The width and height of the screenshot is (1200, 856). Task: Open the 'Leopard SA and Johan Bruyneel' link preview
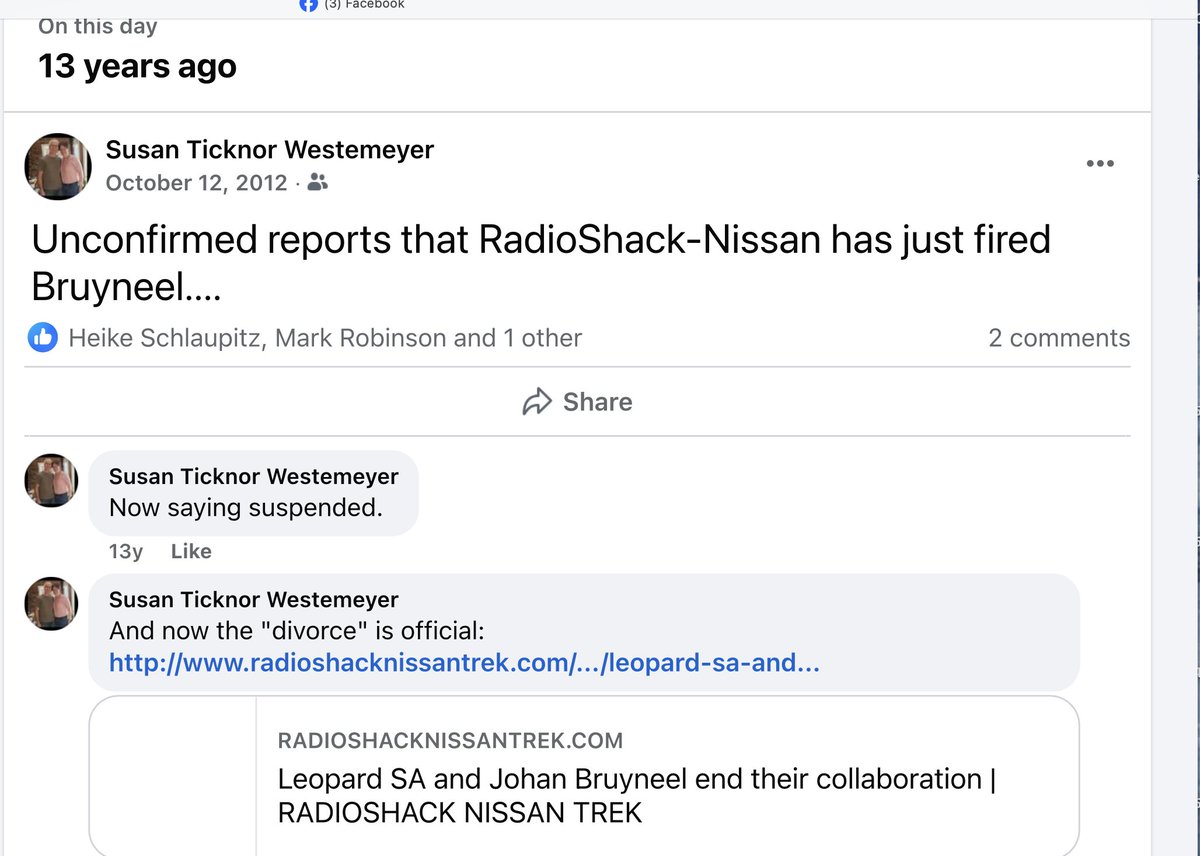584,776
